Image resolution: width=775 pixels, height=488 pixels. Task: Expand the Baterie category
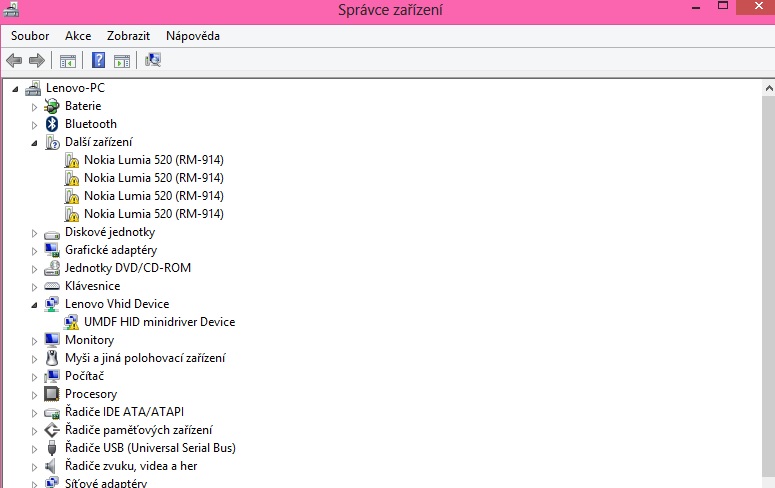pos(34,106)
